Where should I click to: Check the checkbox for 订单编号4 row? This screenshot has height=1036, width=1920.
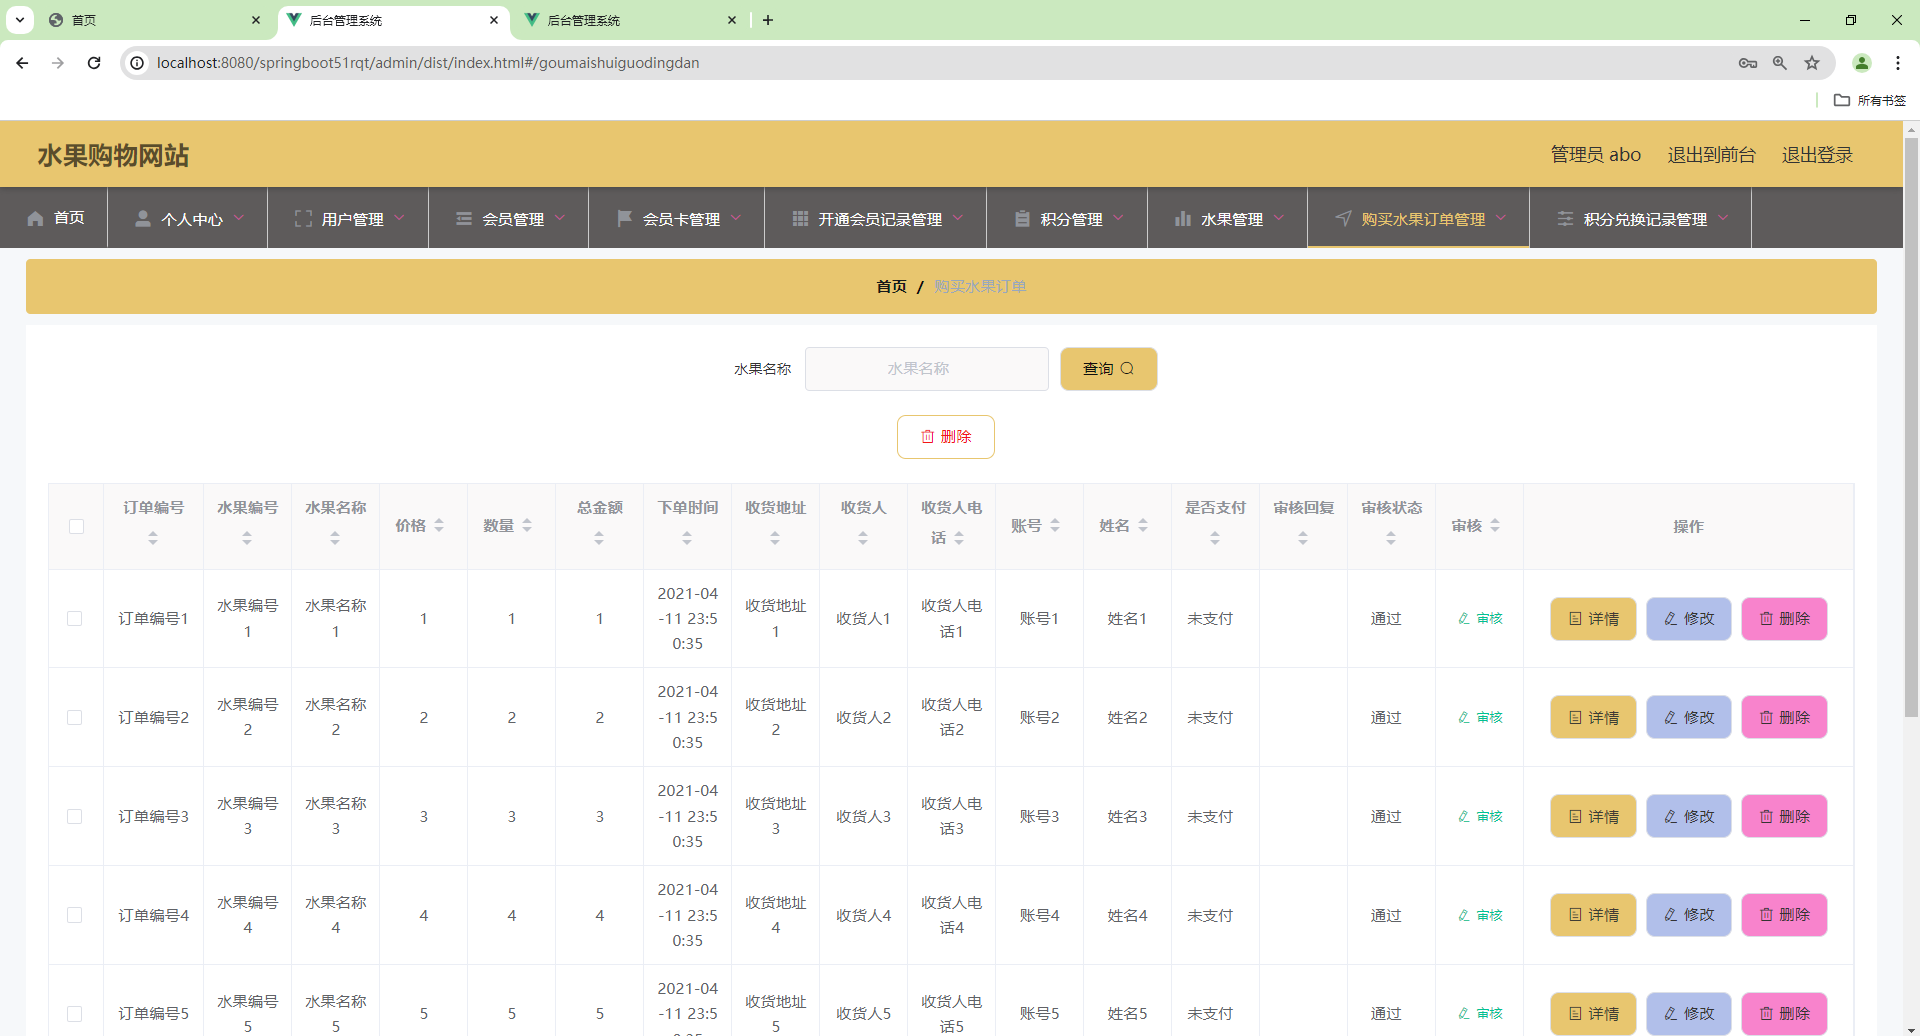pyautogui.click(x=76, y=914)
